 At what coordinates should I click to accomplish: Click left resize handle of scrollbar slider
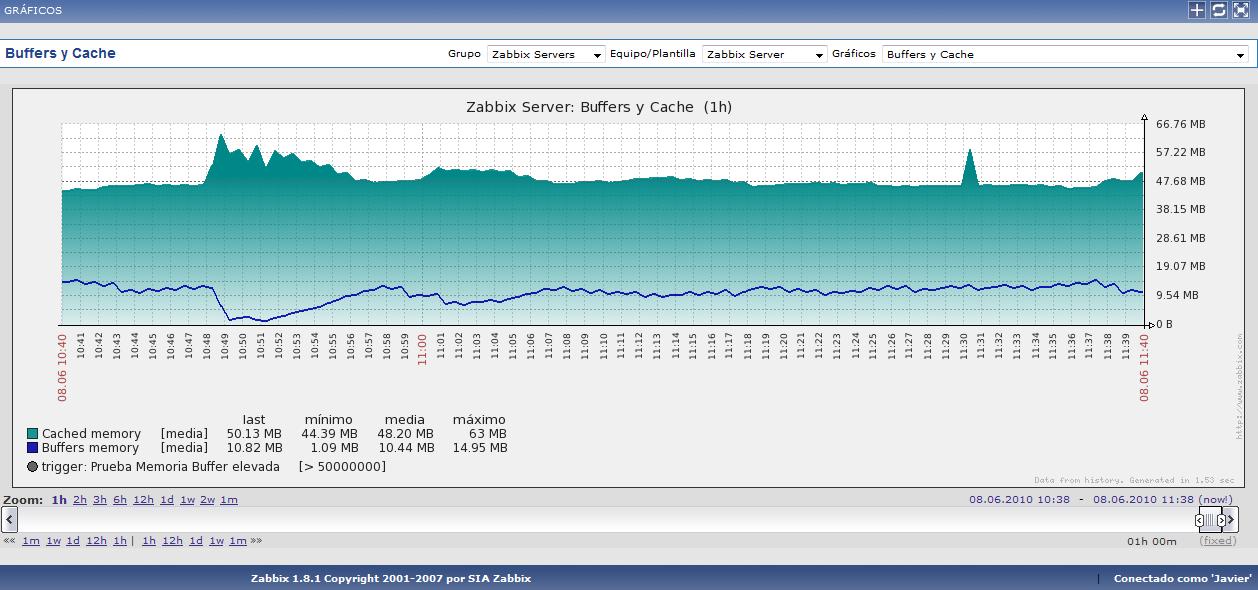coord(1199,521)
